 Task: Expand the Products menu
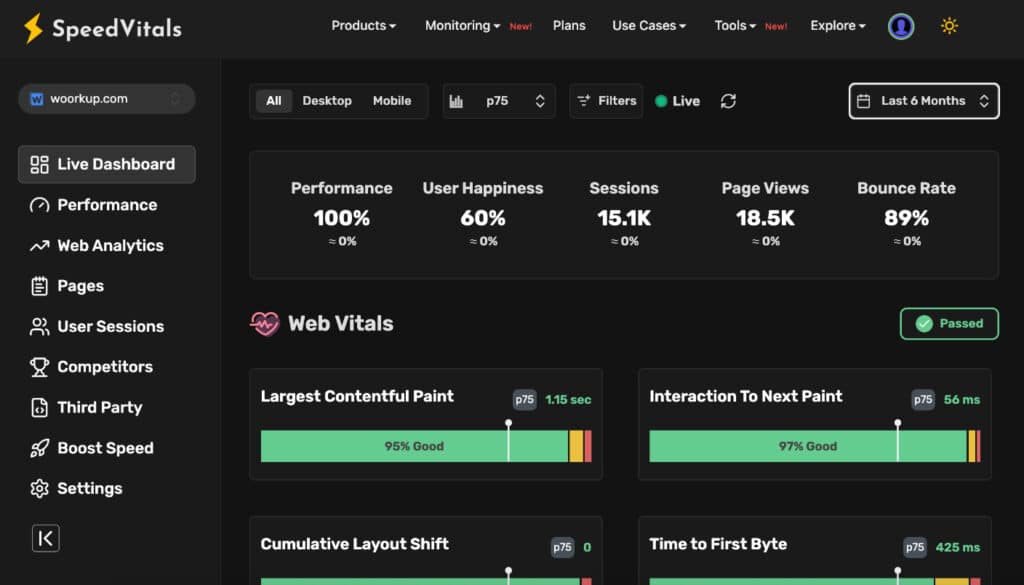[x=363, y=25]
